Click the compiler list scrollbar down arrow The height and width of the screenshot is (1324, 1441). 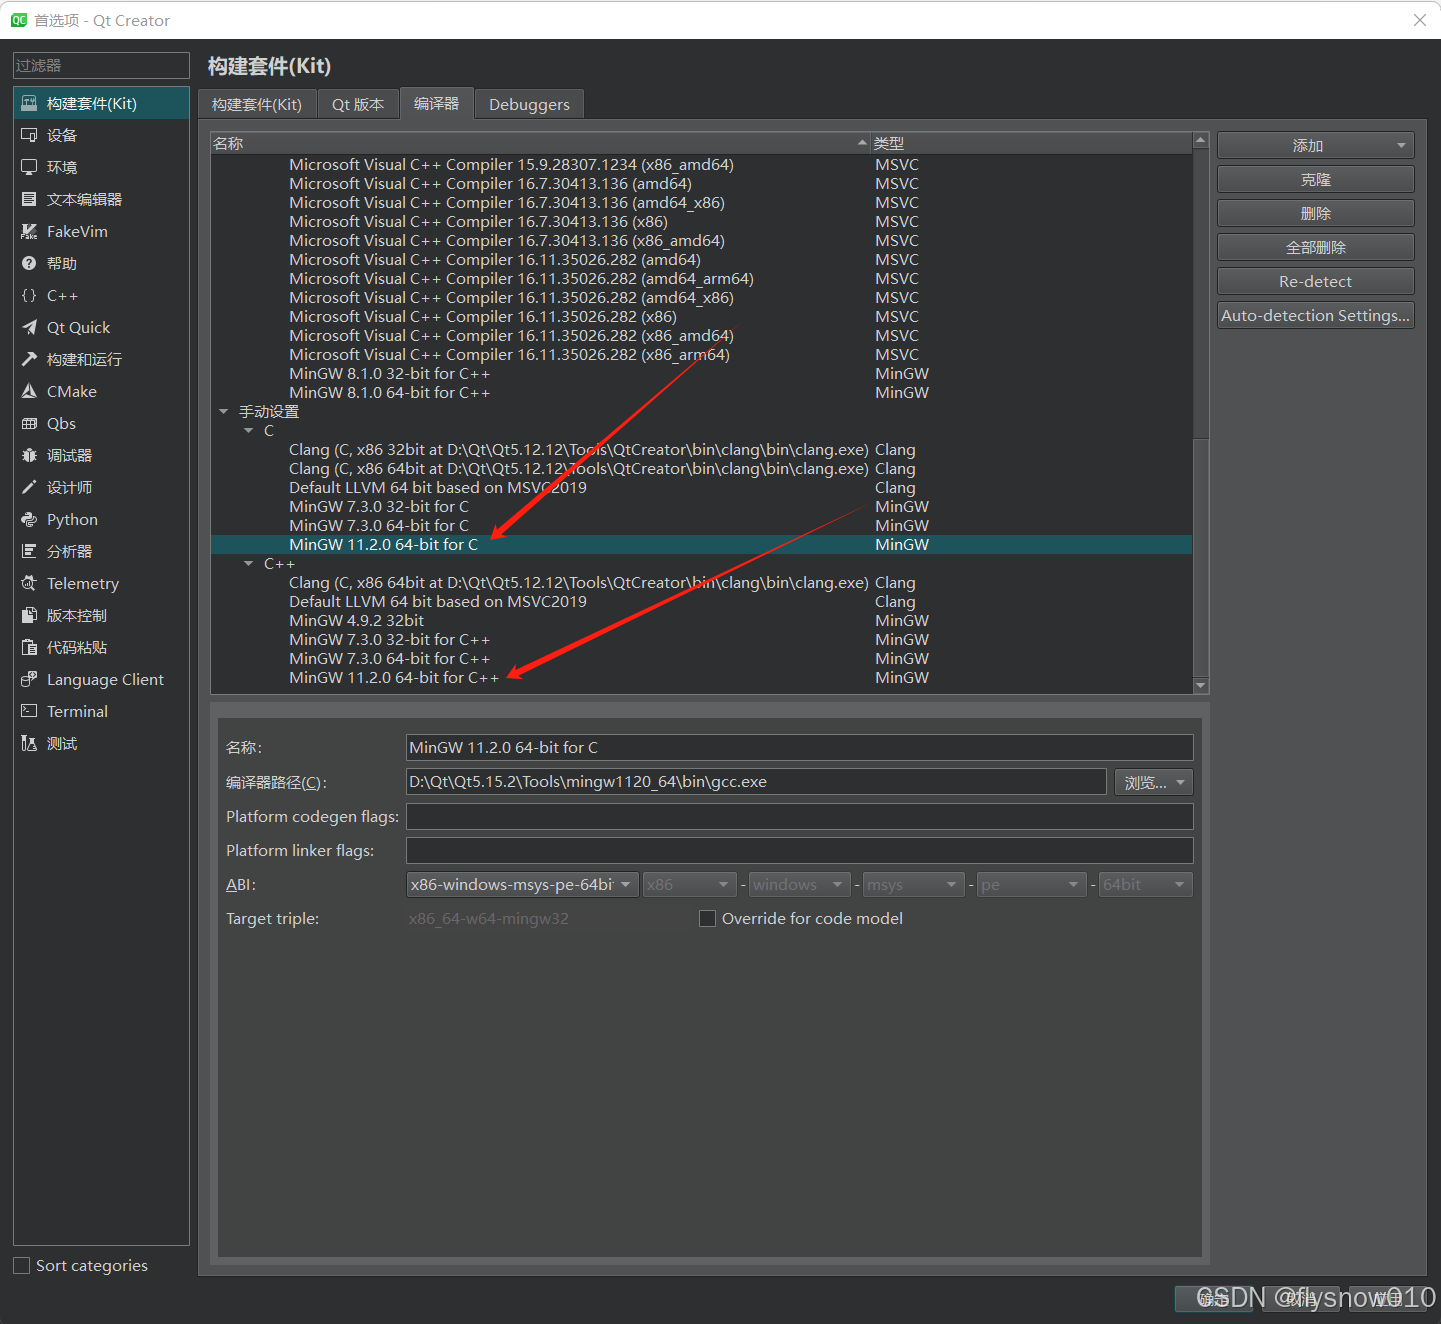(x=1201, y=686)
